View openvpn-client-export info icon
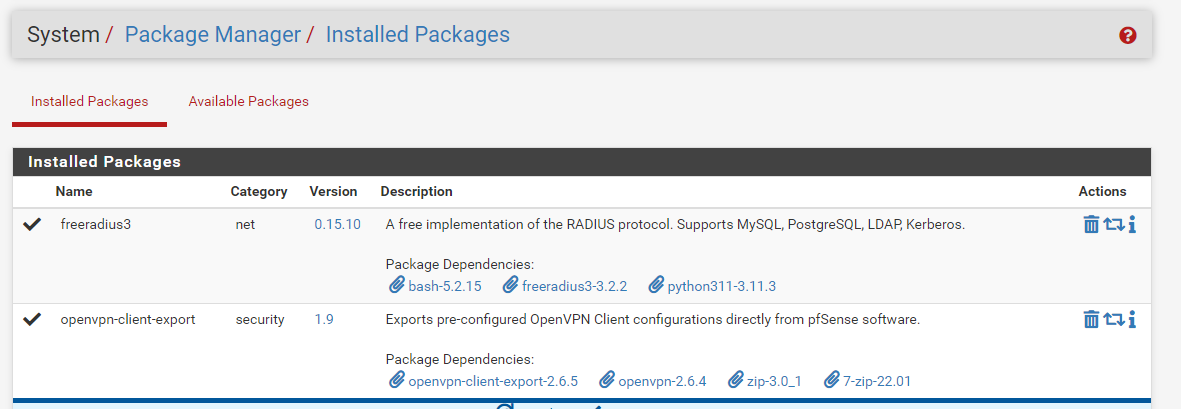The image size is (1181, 409). click(1132, 319)
